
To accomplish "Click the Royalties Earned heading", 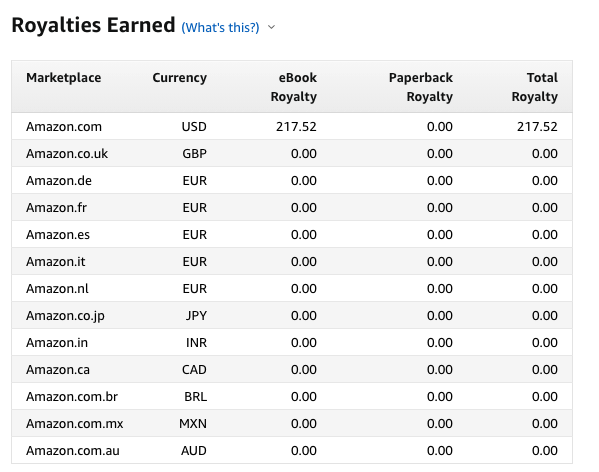I will [93, 25].
